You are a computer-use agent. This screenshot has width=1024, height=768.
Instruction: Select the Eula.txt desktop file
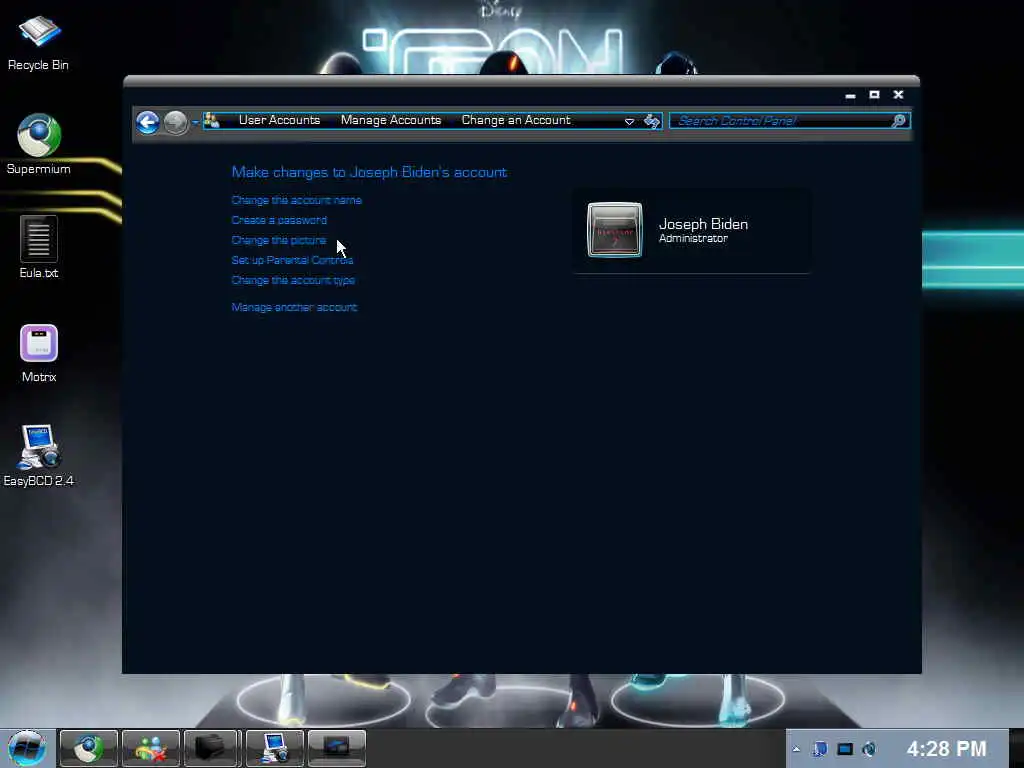39,248
